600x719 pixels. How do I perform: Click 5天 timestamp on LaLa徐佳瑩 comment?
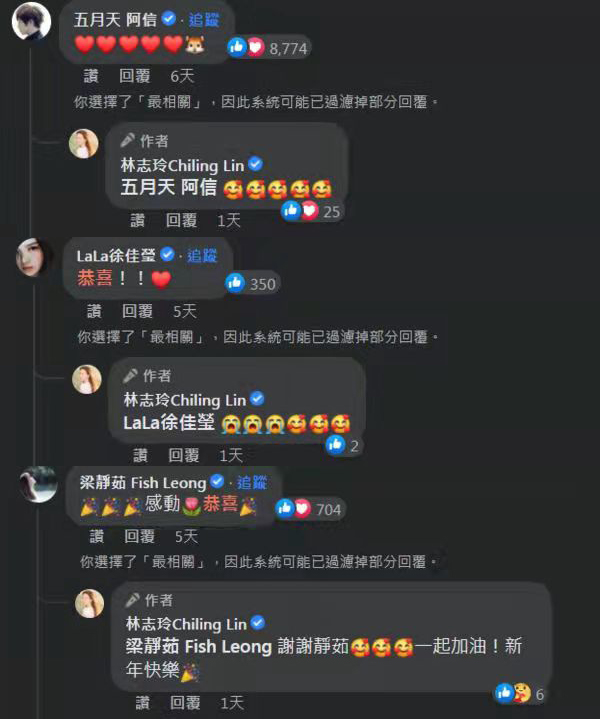pyautogui.click(x=184, y=311)
